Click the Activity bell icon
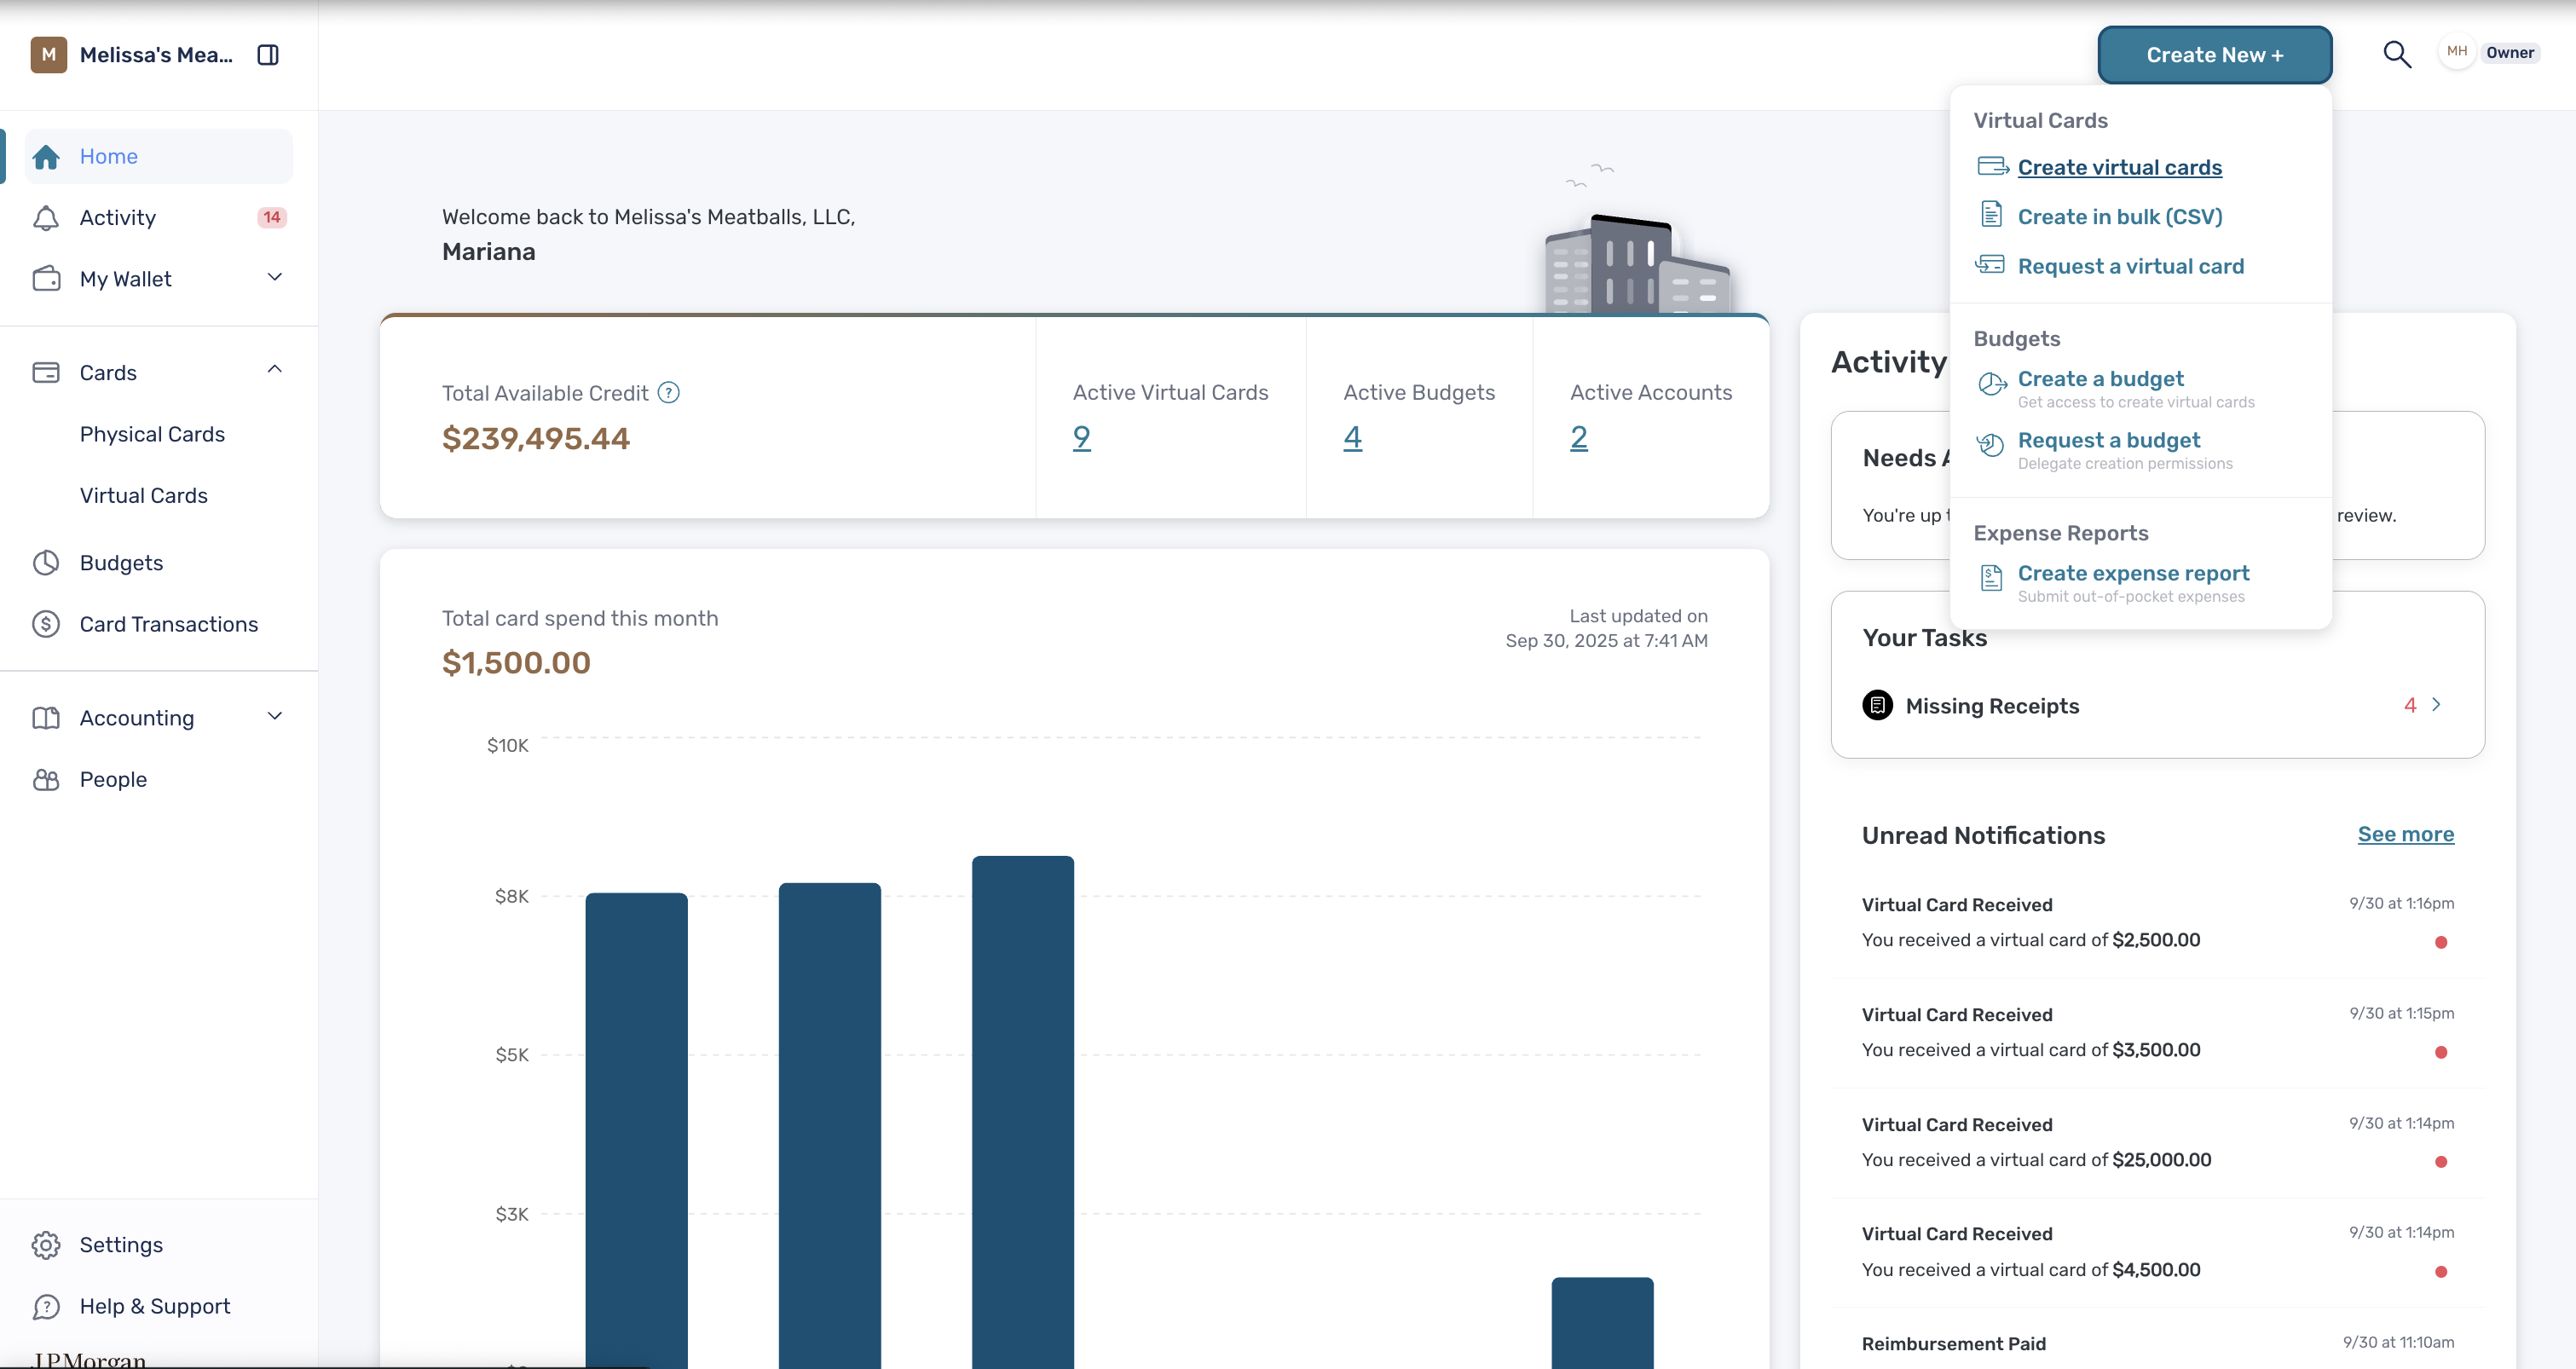The height and width of the screenshot is (1369, 2576). 46,218
